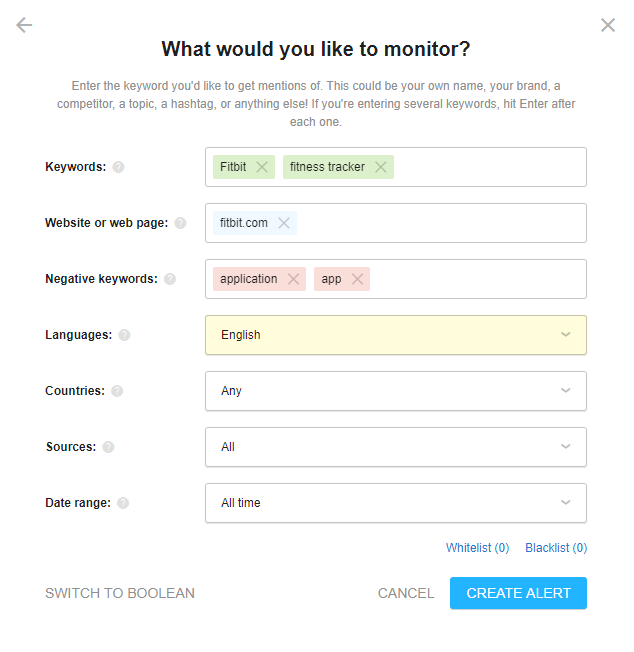Remove the app negative keyword tag

tap(357, 279)
